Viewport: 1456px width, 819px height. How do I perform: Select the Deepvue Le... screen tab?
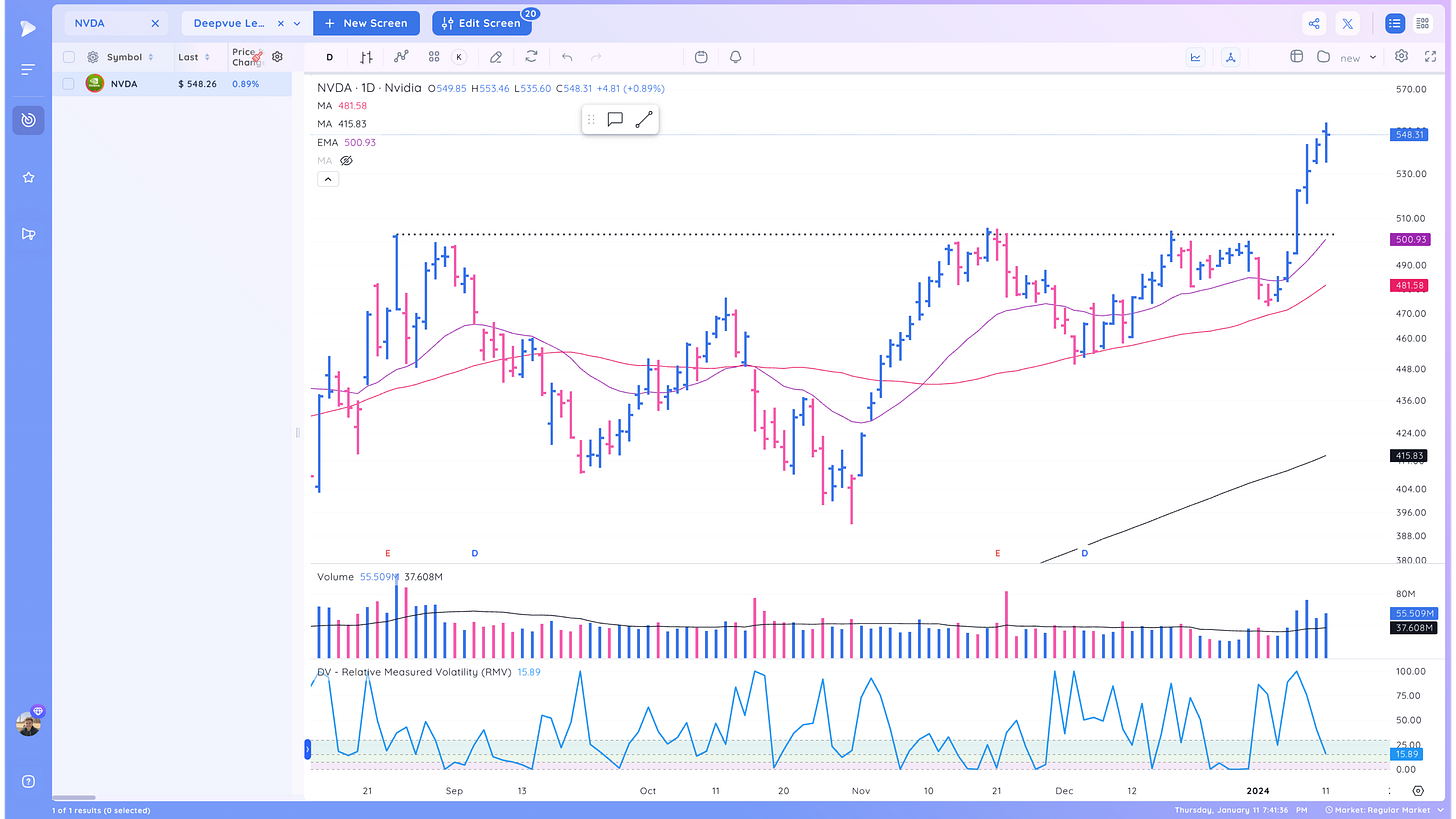[230, 23]
